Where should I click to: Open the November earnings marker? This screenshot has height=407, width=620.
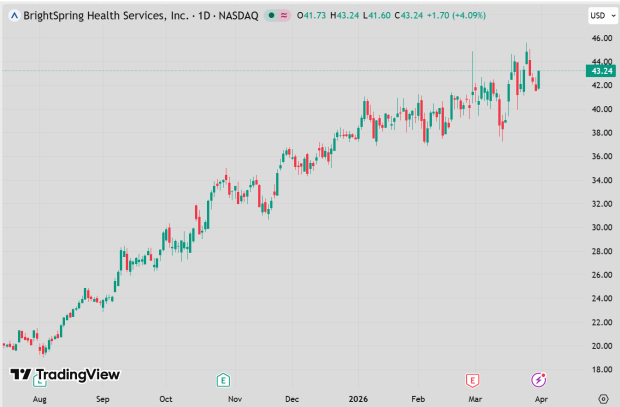[x=224, y=379]
